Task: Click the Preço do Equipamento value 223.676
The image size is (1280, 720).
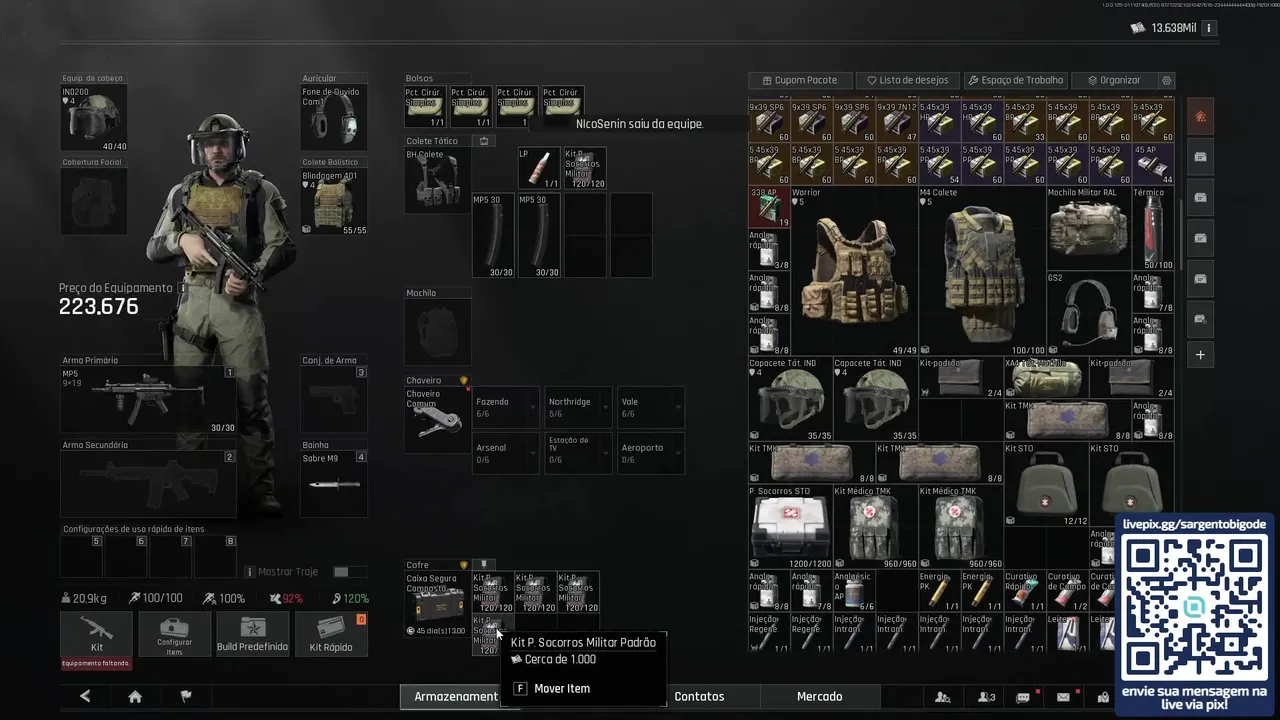Action: point(98,307)
